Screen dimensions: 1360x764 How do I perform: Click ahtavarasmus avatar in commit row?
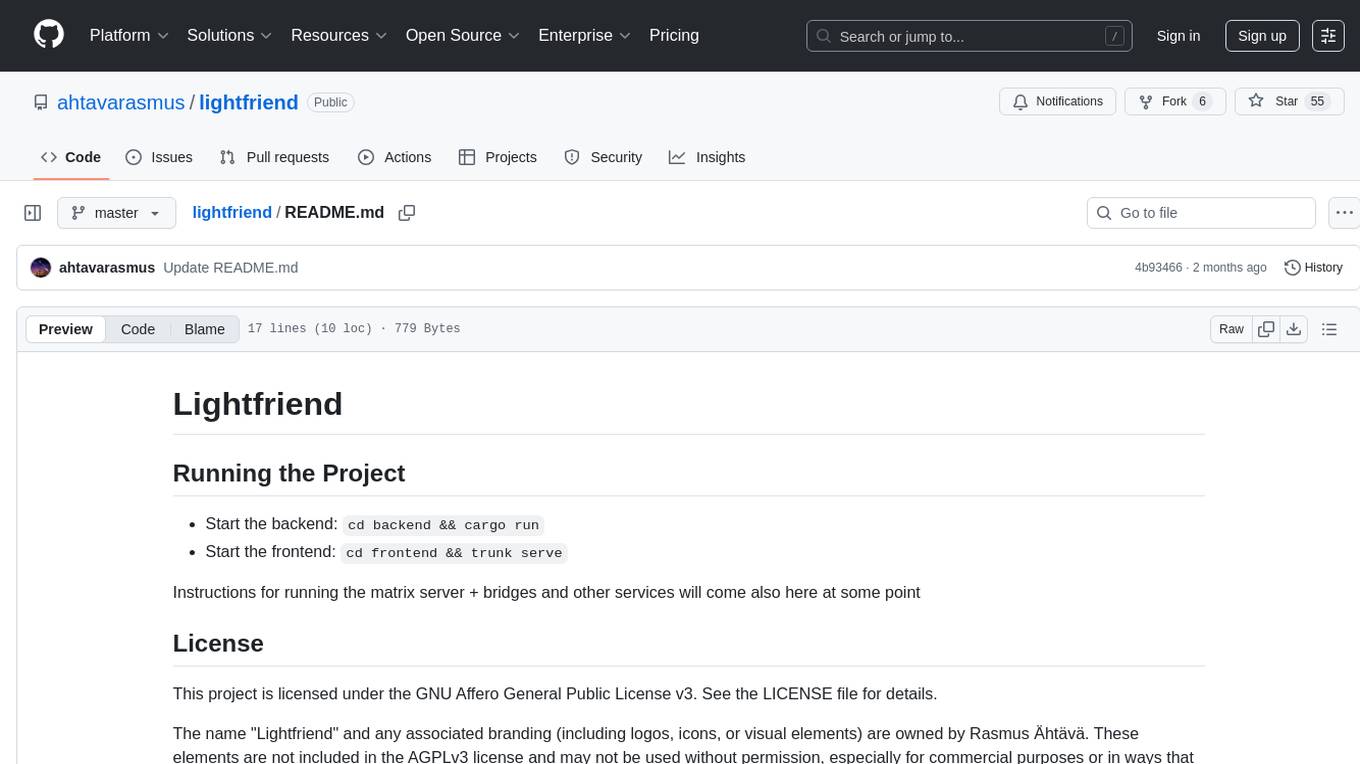(41, 267)
